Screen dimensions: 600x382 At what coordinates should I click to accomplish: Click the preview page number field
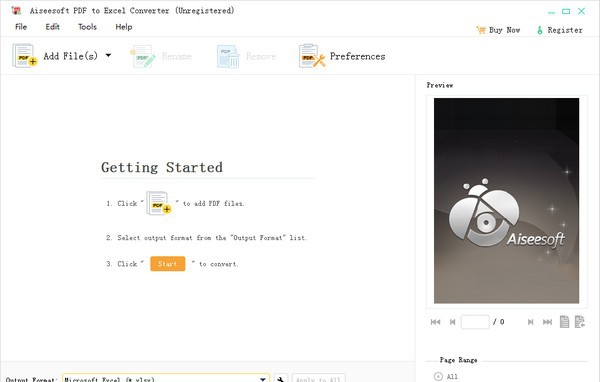(475, 322)
